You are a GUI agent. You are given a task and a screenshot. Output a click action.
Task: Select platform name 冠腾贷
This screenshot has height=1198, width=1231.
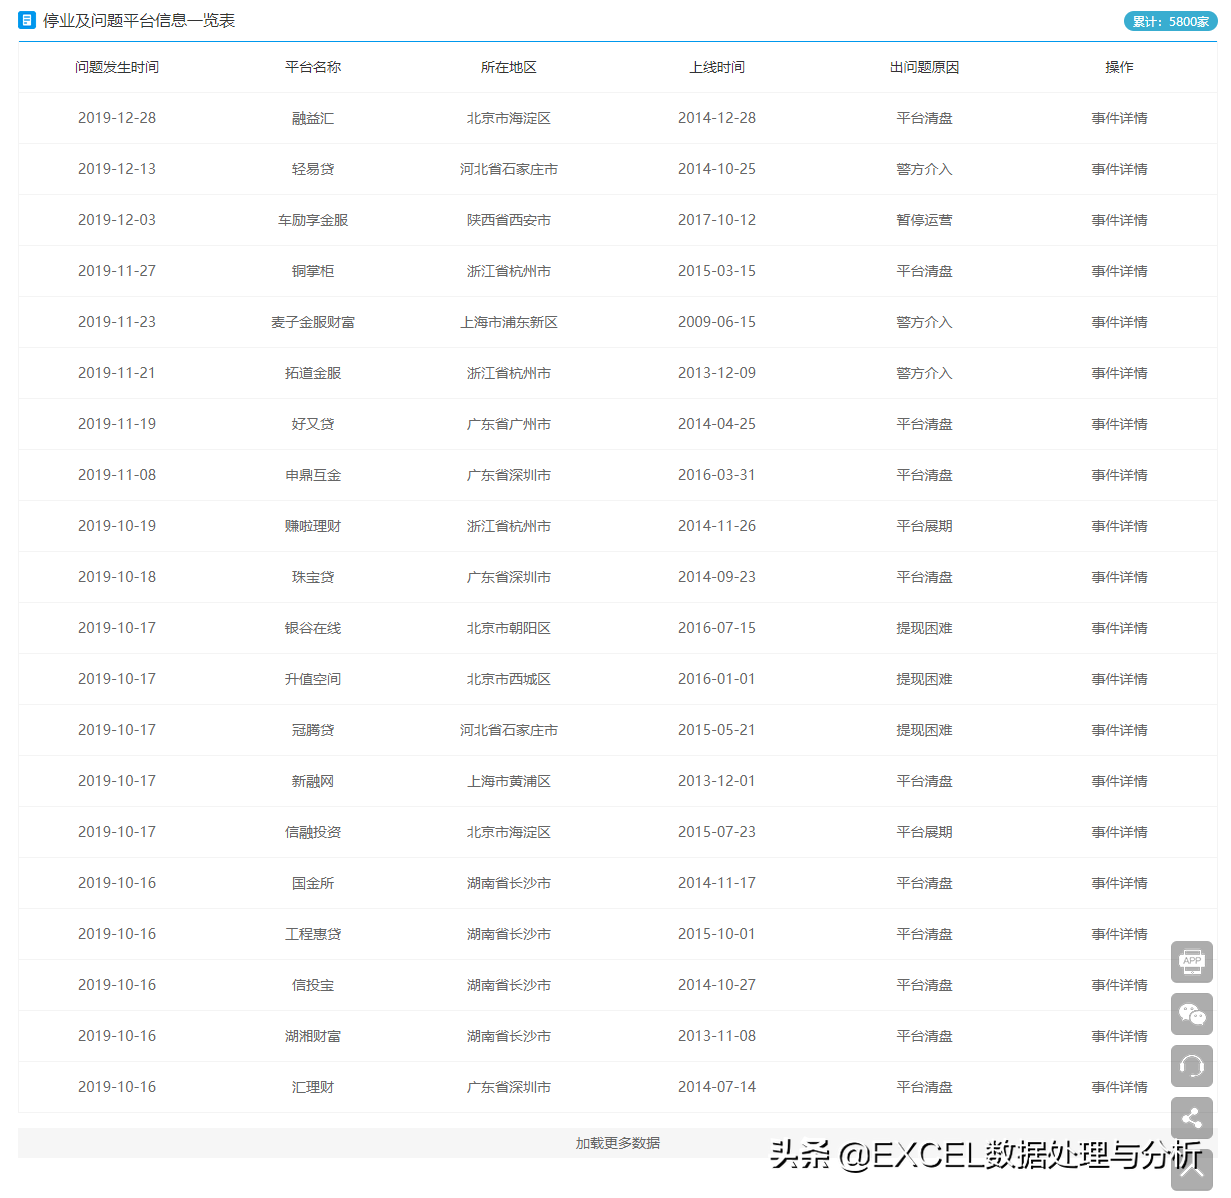click(313, 730)
